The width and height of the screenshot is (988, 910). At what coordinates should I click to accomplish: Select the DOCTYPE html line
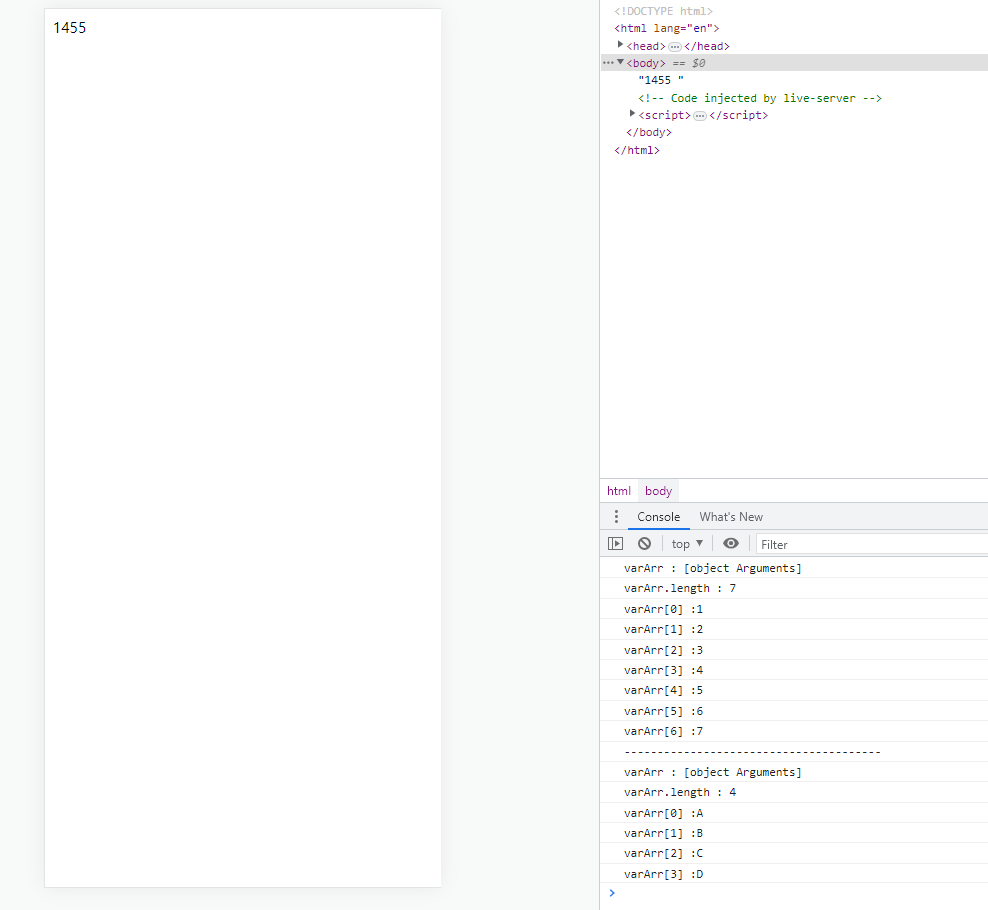point(663,11)
